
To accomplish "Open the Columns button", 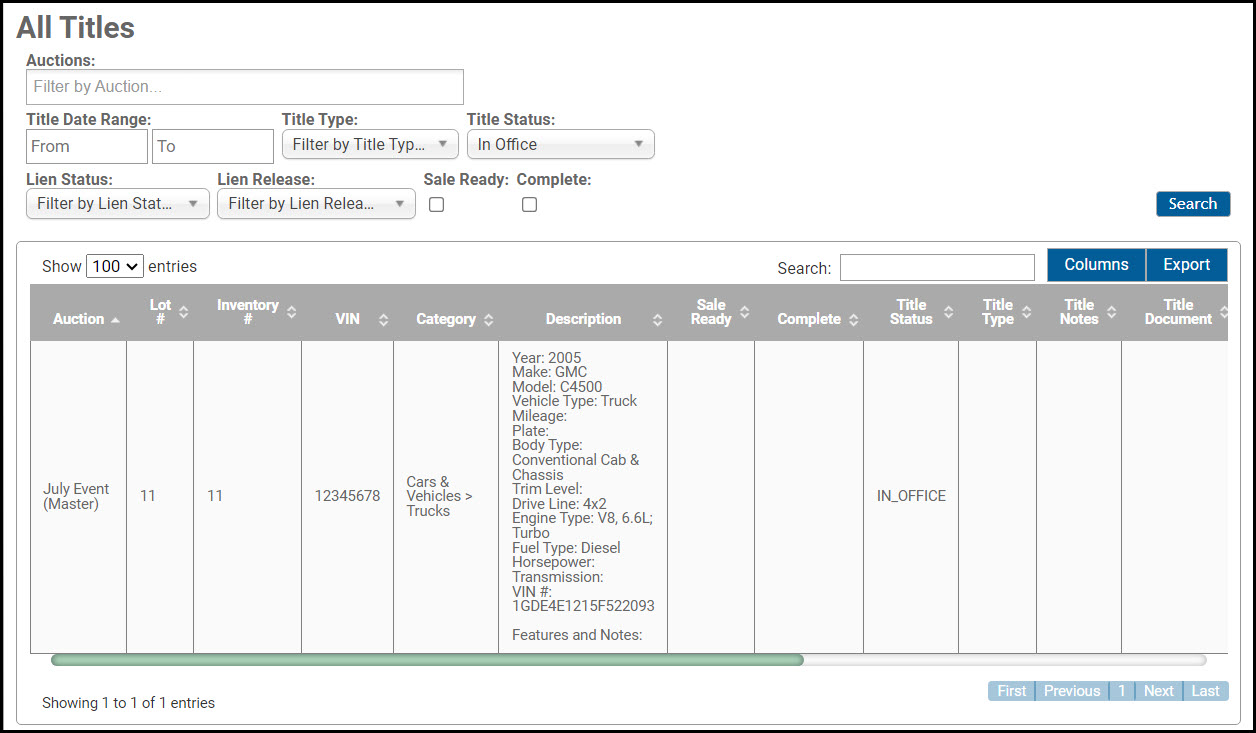I will tap(1096, 265).
